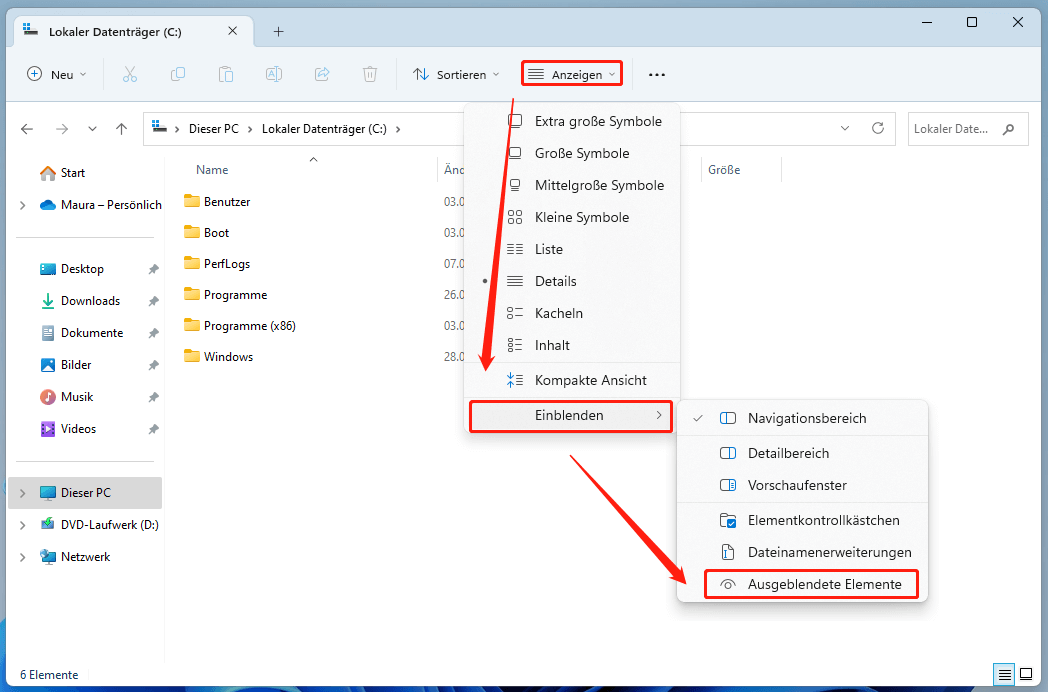The height and width of the screenshot is (692, 1048).
Task: Refresh the current folder view
Action: [878, 129]
